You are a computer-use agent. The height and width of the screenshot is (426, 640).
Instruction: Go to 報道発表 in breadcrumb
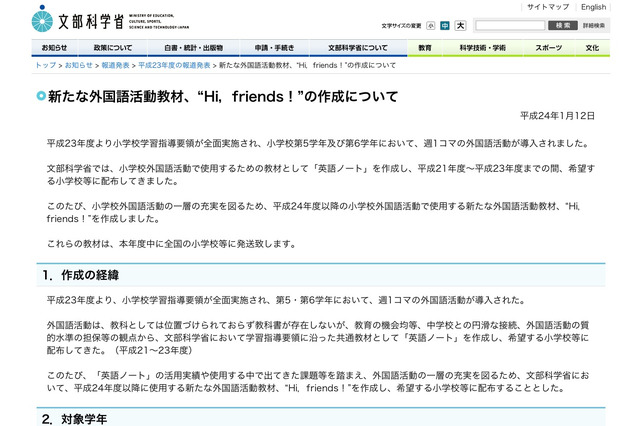click(x=116, y=65)
